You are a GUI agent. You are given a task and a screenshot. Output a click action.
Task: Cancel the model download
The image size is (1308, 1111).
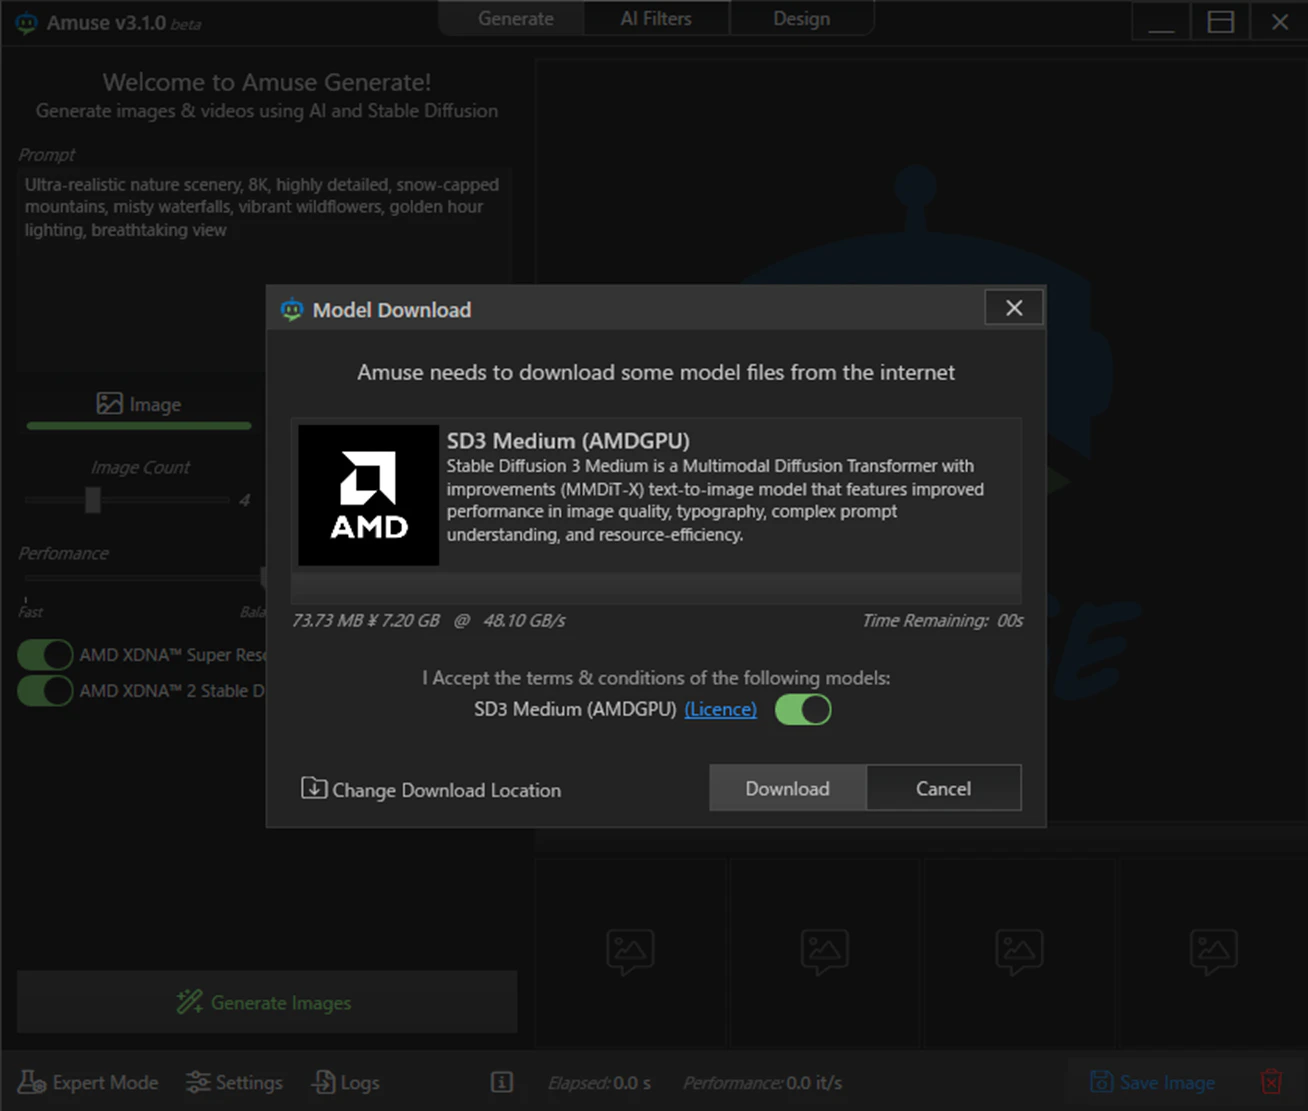coord(943,788)
